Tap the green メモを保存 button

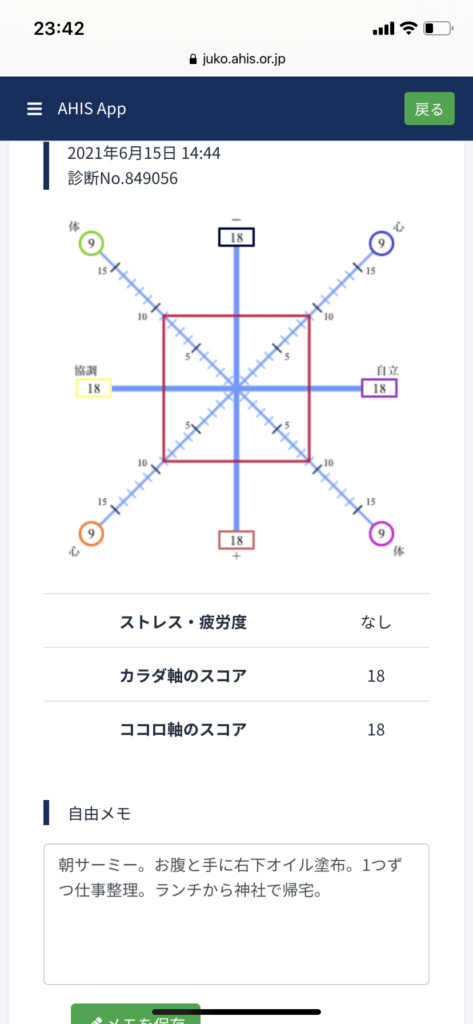point(135,1014)
